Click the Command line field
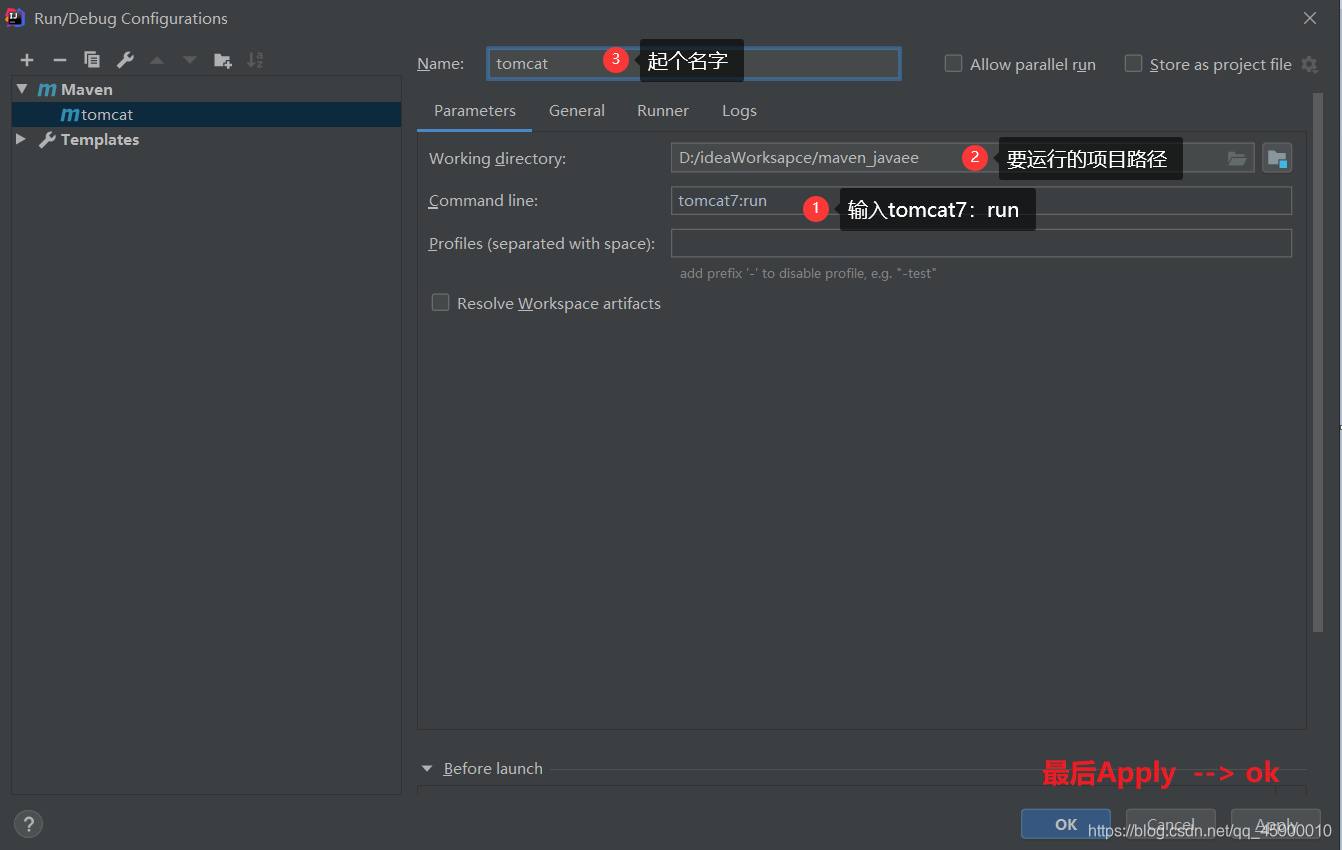 pyautogui.click(x=981, y=200)
